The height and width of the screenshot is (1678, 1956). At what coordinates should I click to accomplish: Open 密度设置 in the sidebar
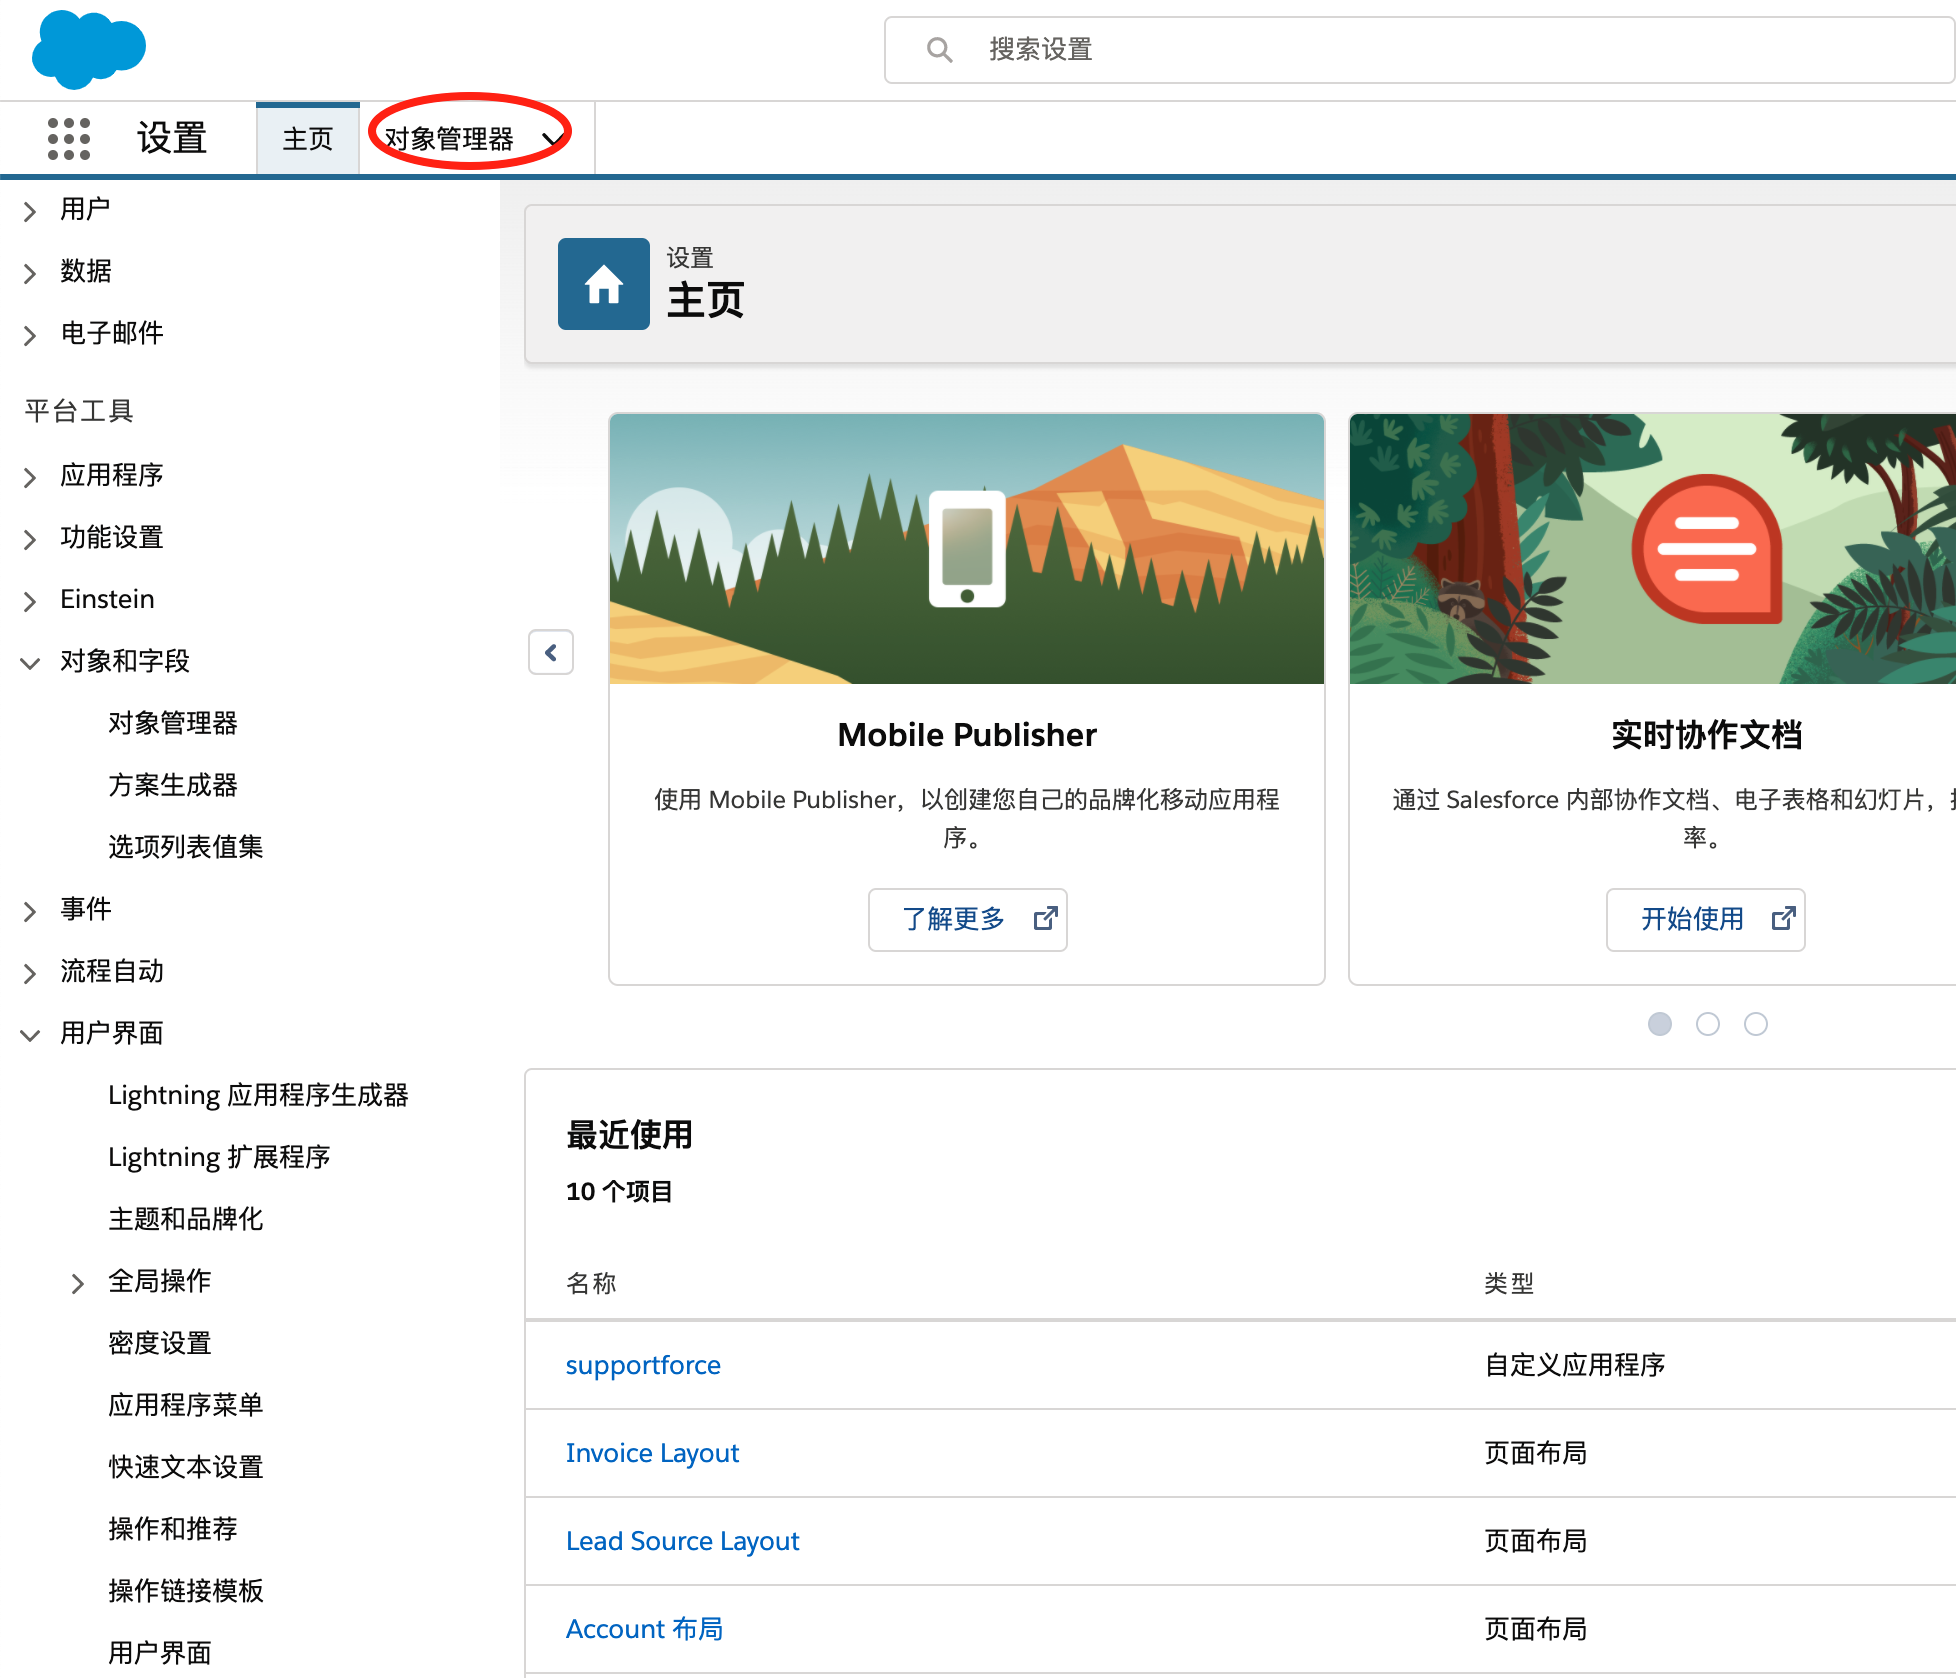pos(160,1342)
